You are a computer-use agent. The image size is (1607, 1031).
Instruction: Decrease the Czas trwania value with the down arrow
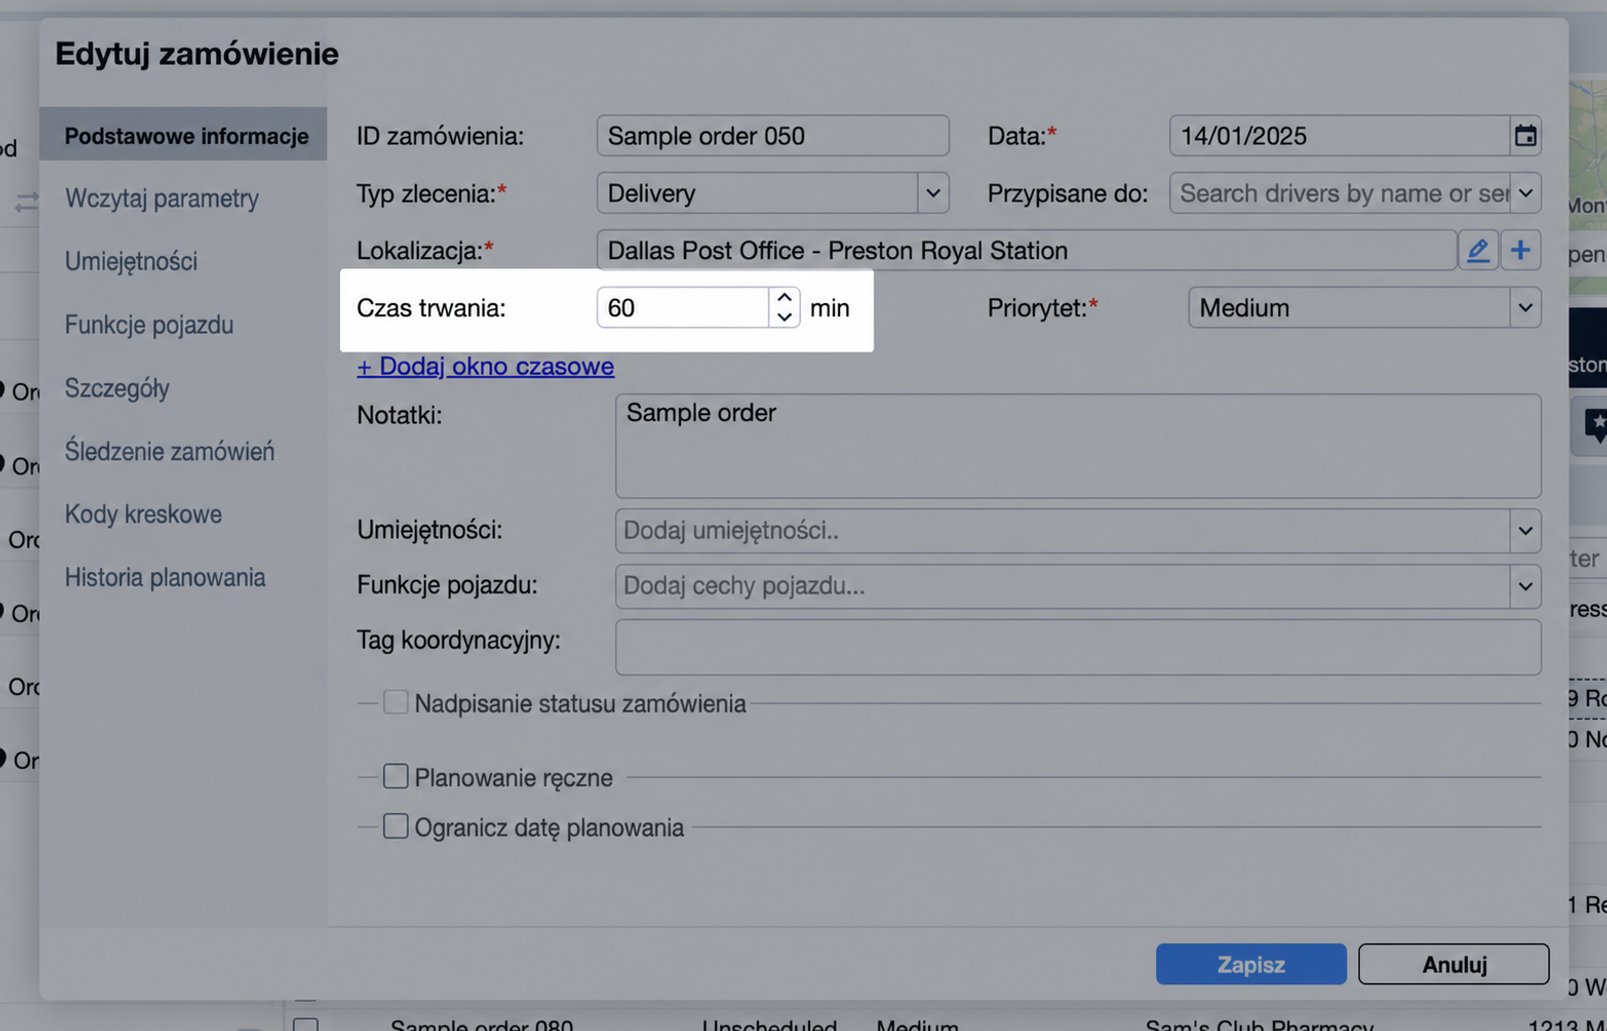(x=785, y=317)
